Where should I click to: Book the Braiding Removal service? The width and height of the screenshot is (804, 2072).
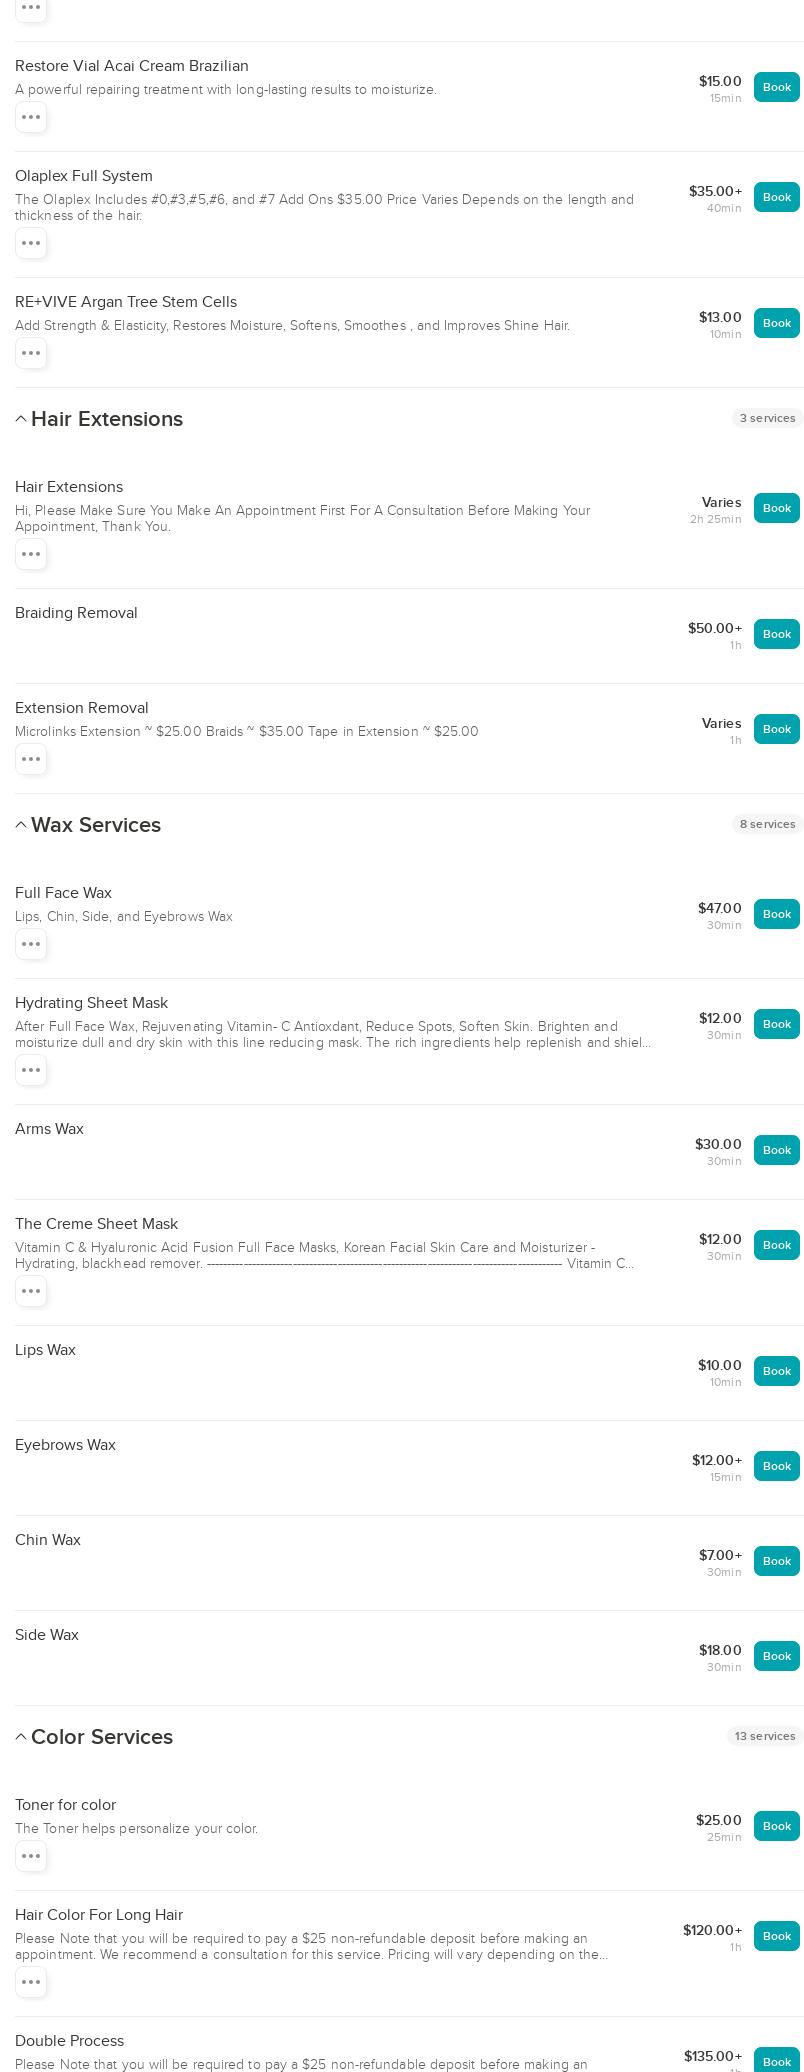click(777, 634)
